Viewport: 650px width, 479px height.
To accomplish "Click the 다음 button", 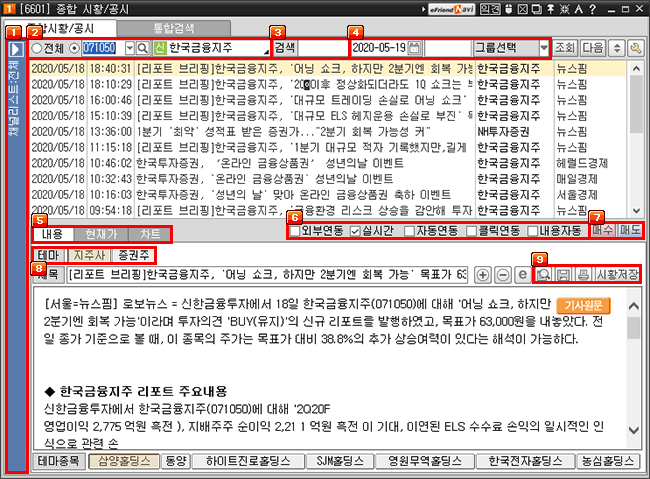I will click(592, 48).
